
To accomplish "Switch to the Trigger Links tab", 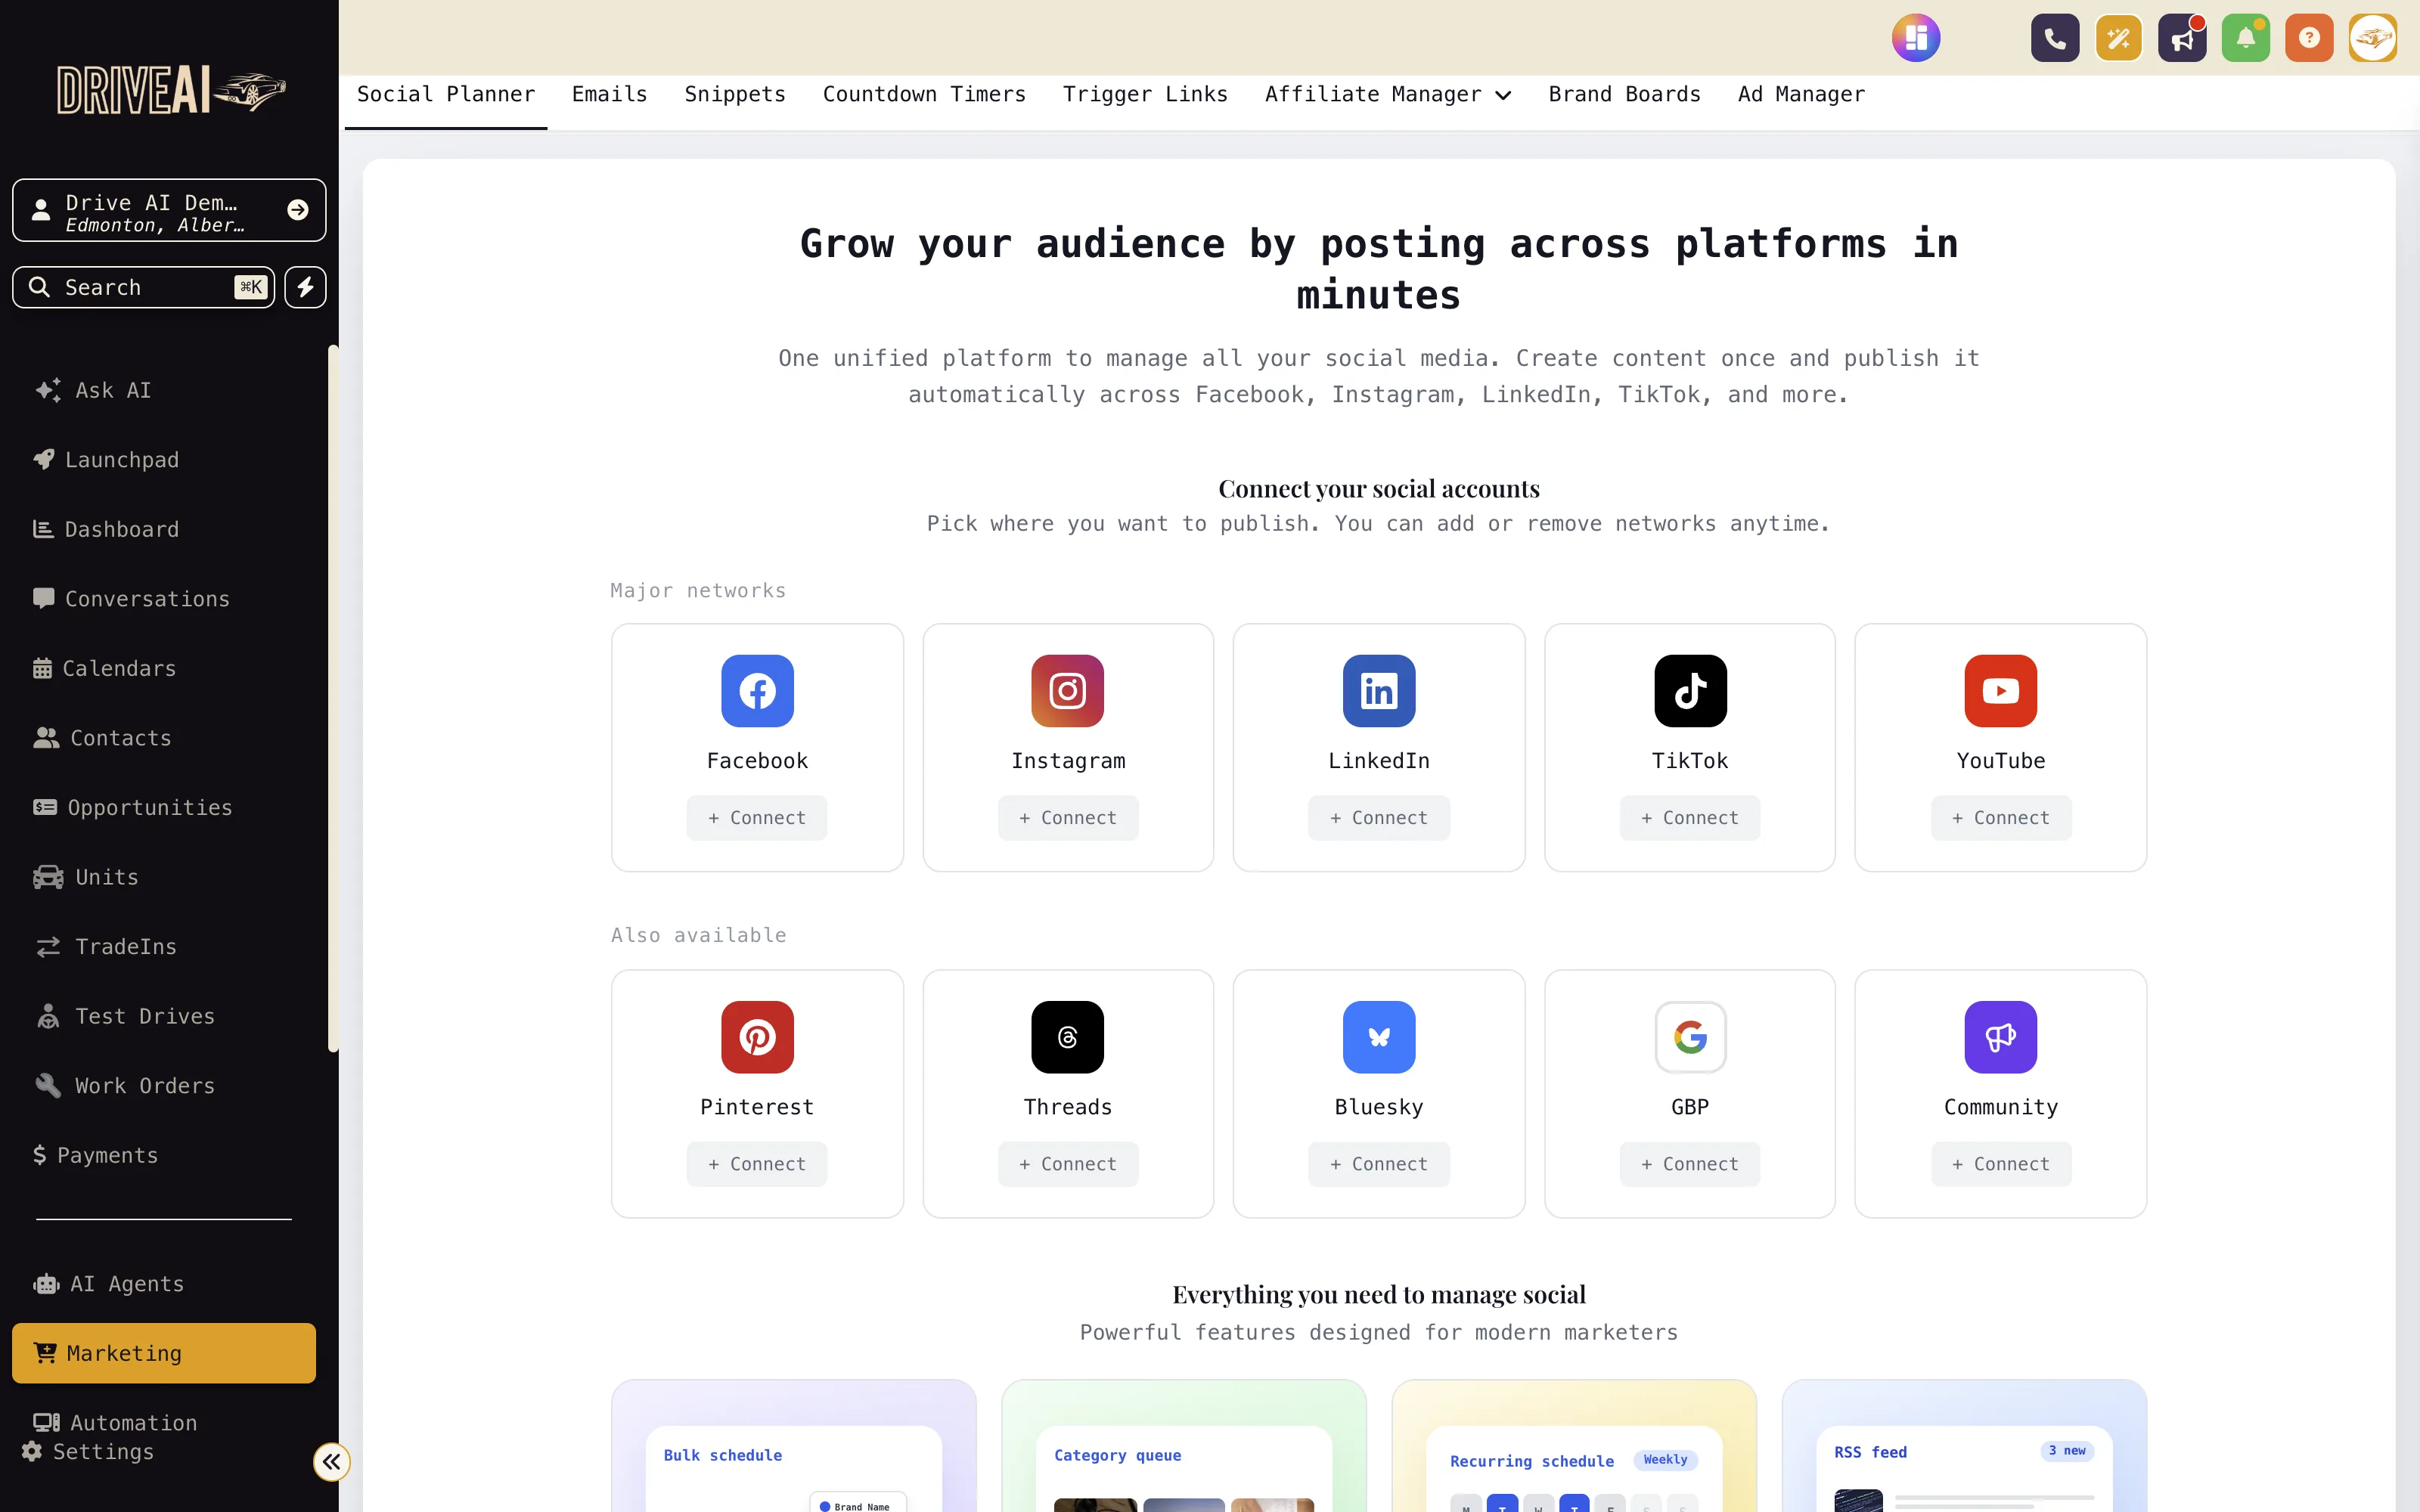I will coord(1145,94).
